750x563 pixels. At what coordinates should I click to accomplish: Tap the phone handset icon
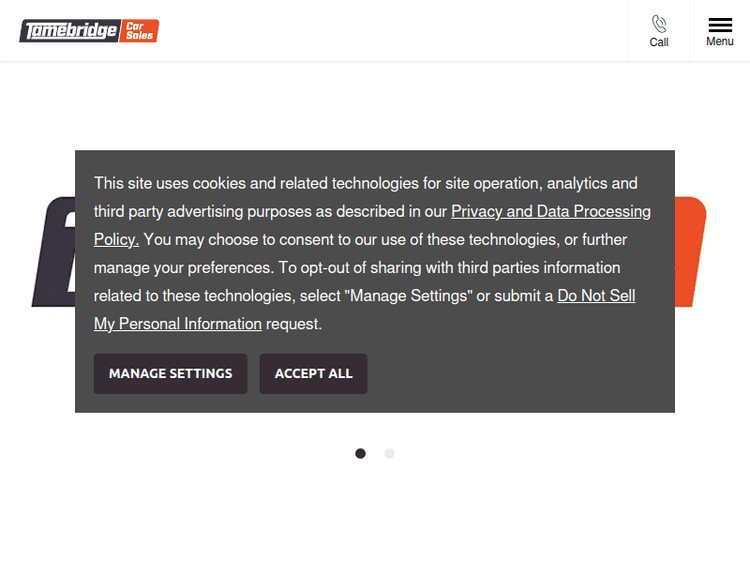click(659, 23)
